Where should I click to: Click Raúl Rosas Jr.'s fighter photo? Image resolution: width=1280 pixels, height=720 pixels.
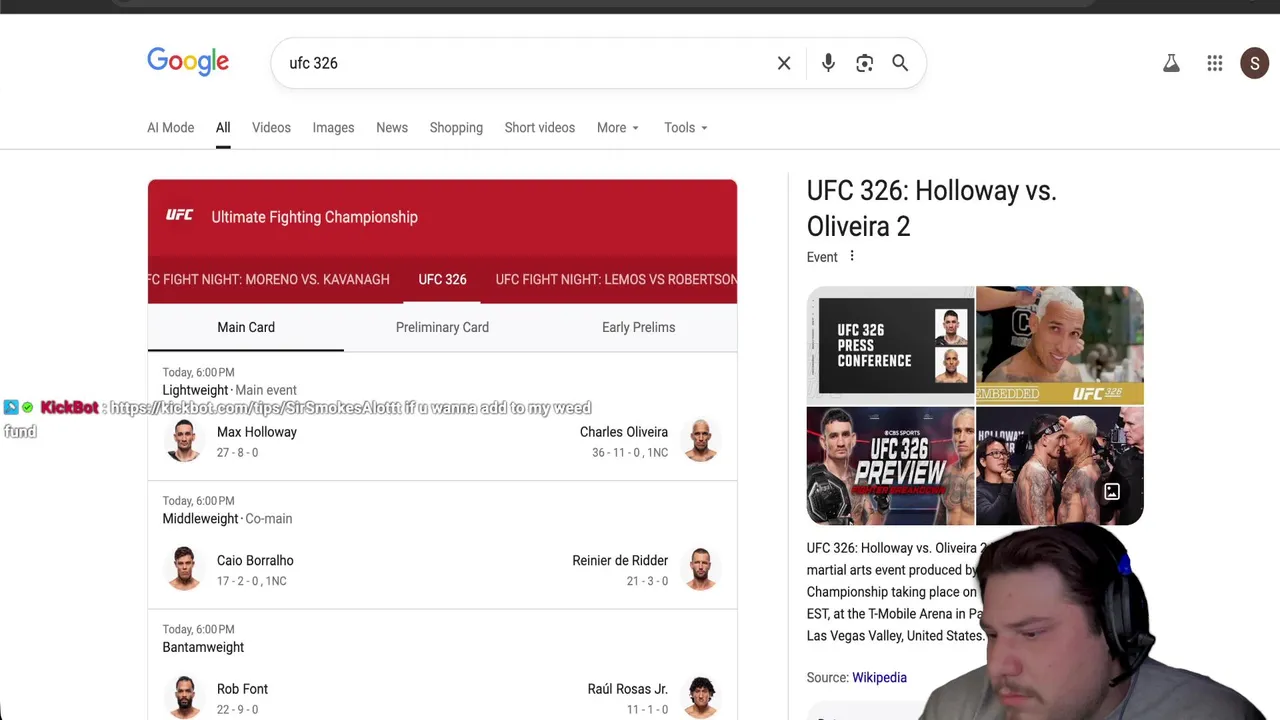(x=701, y=698)
